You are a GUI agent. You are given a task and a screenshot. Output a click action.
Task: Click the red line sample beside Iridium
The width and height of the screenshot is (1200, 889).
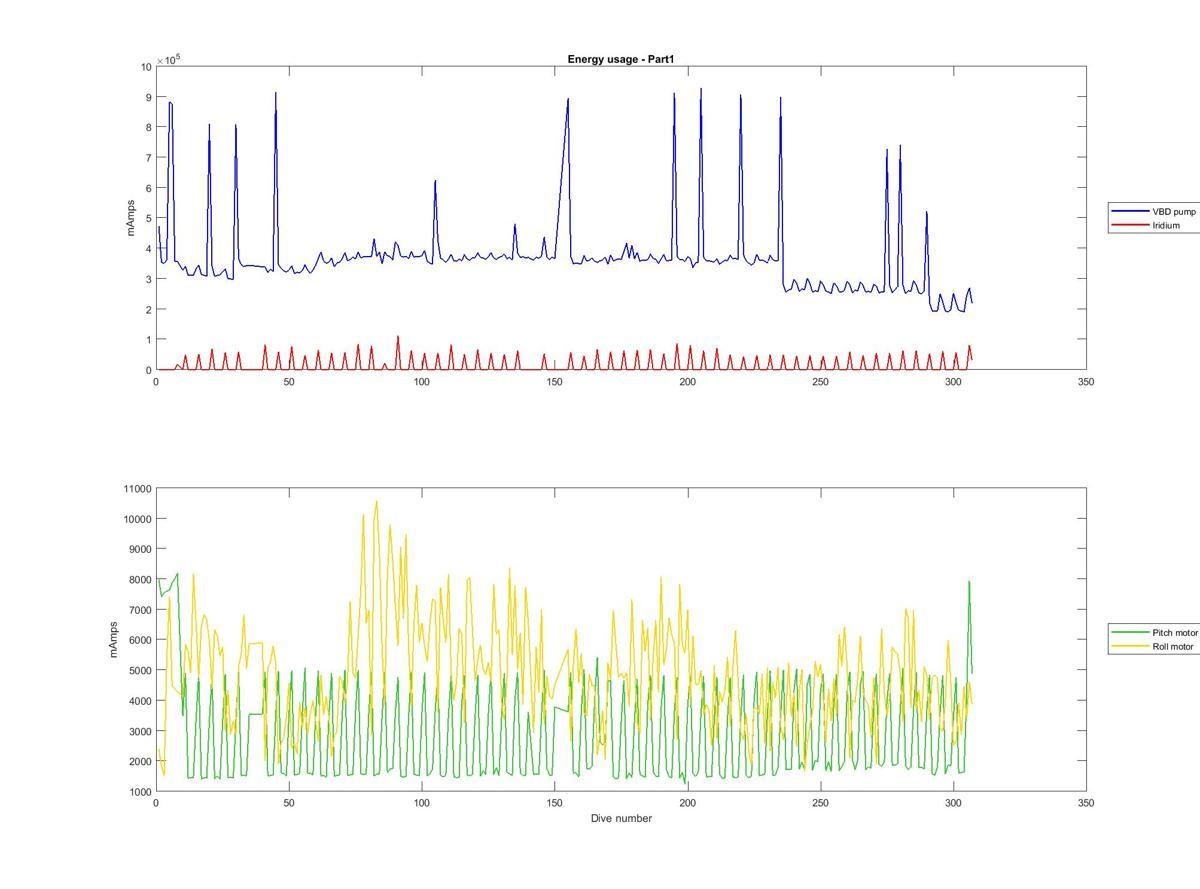tap(1130, 226)
